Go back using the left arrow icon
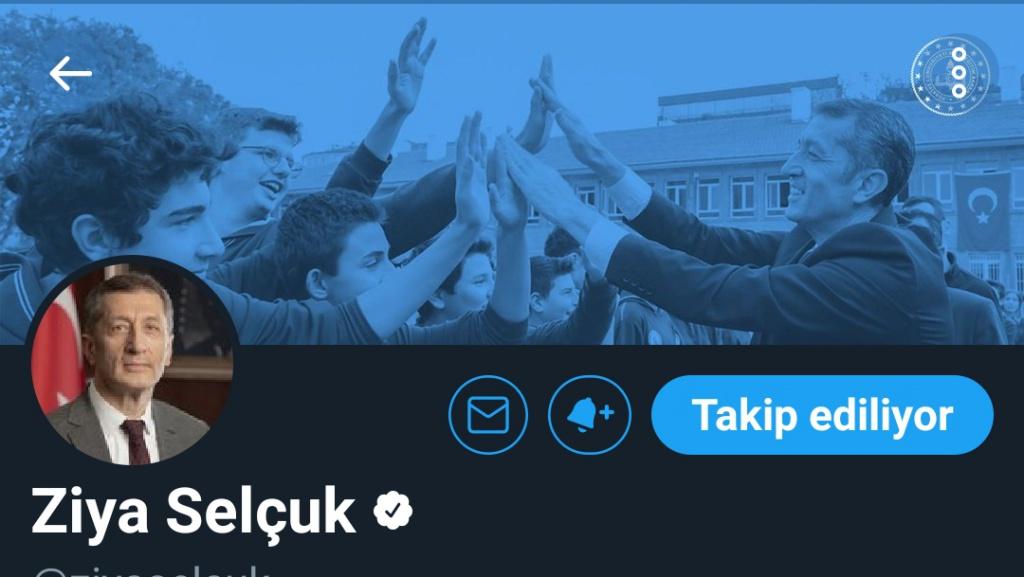The width and height of the screenshot is (1024, 577). coord(71,73)
